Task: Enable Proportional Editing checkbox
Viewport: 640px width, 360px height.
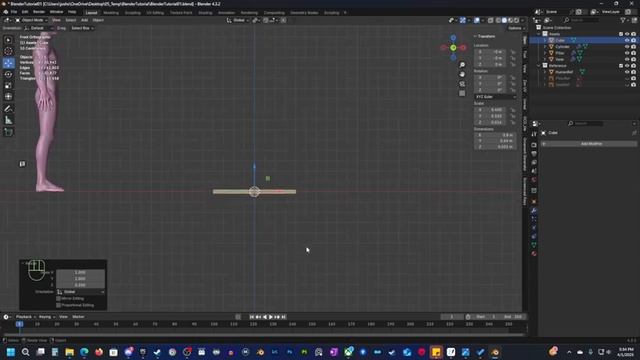Action: pos(58,305)
